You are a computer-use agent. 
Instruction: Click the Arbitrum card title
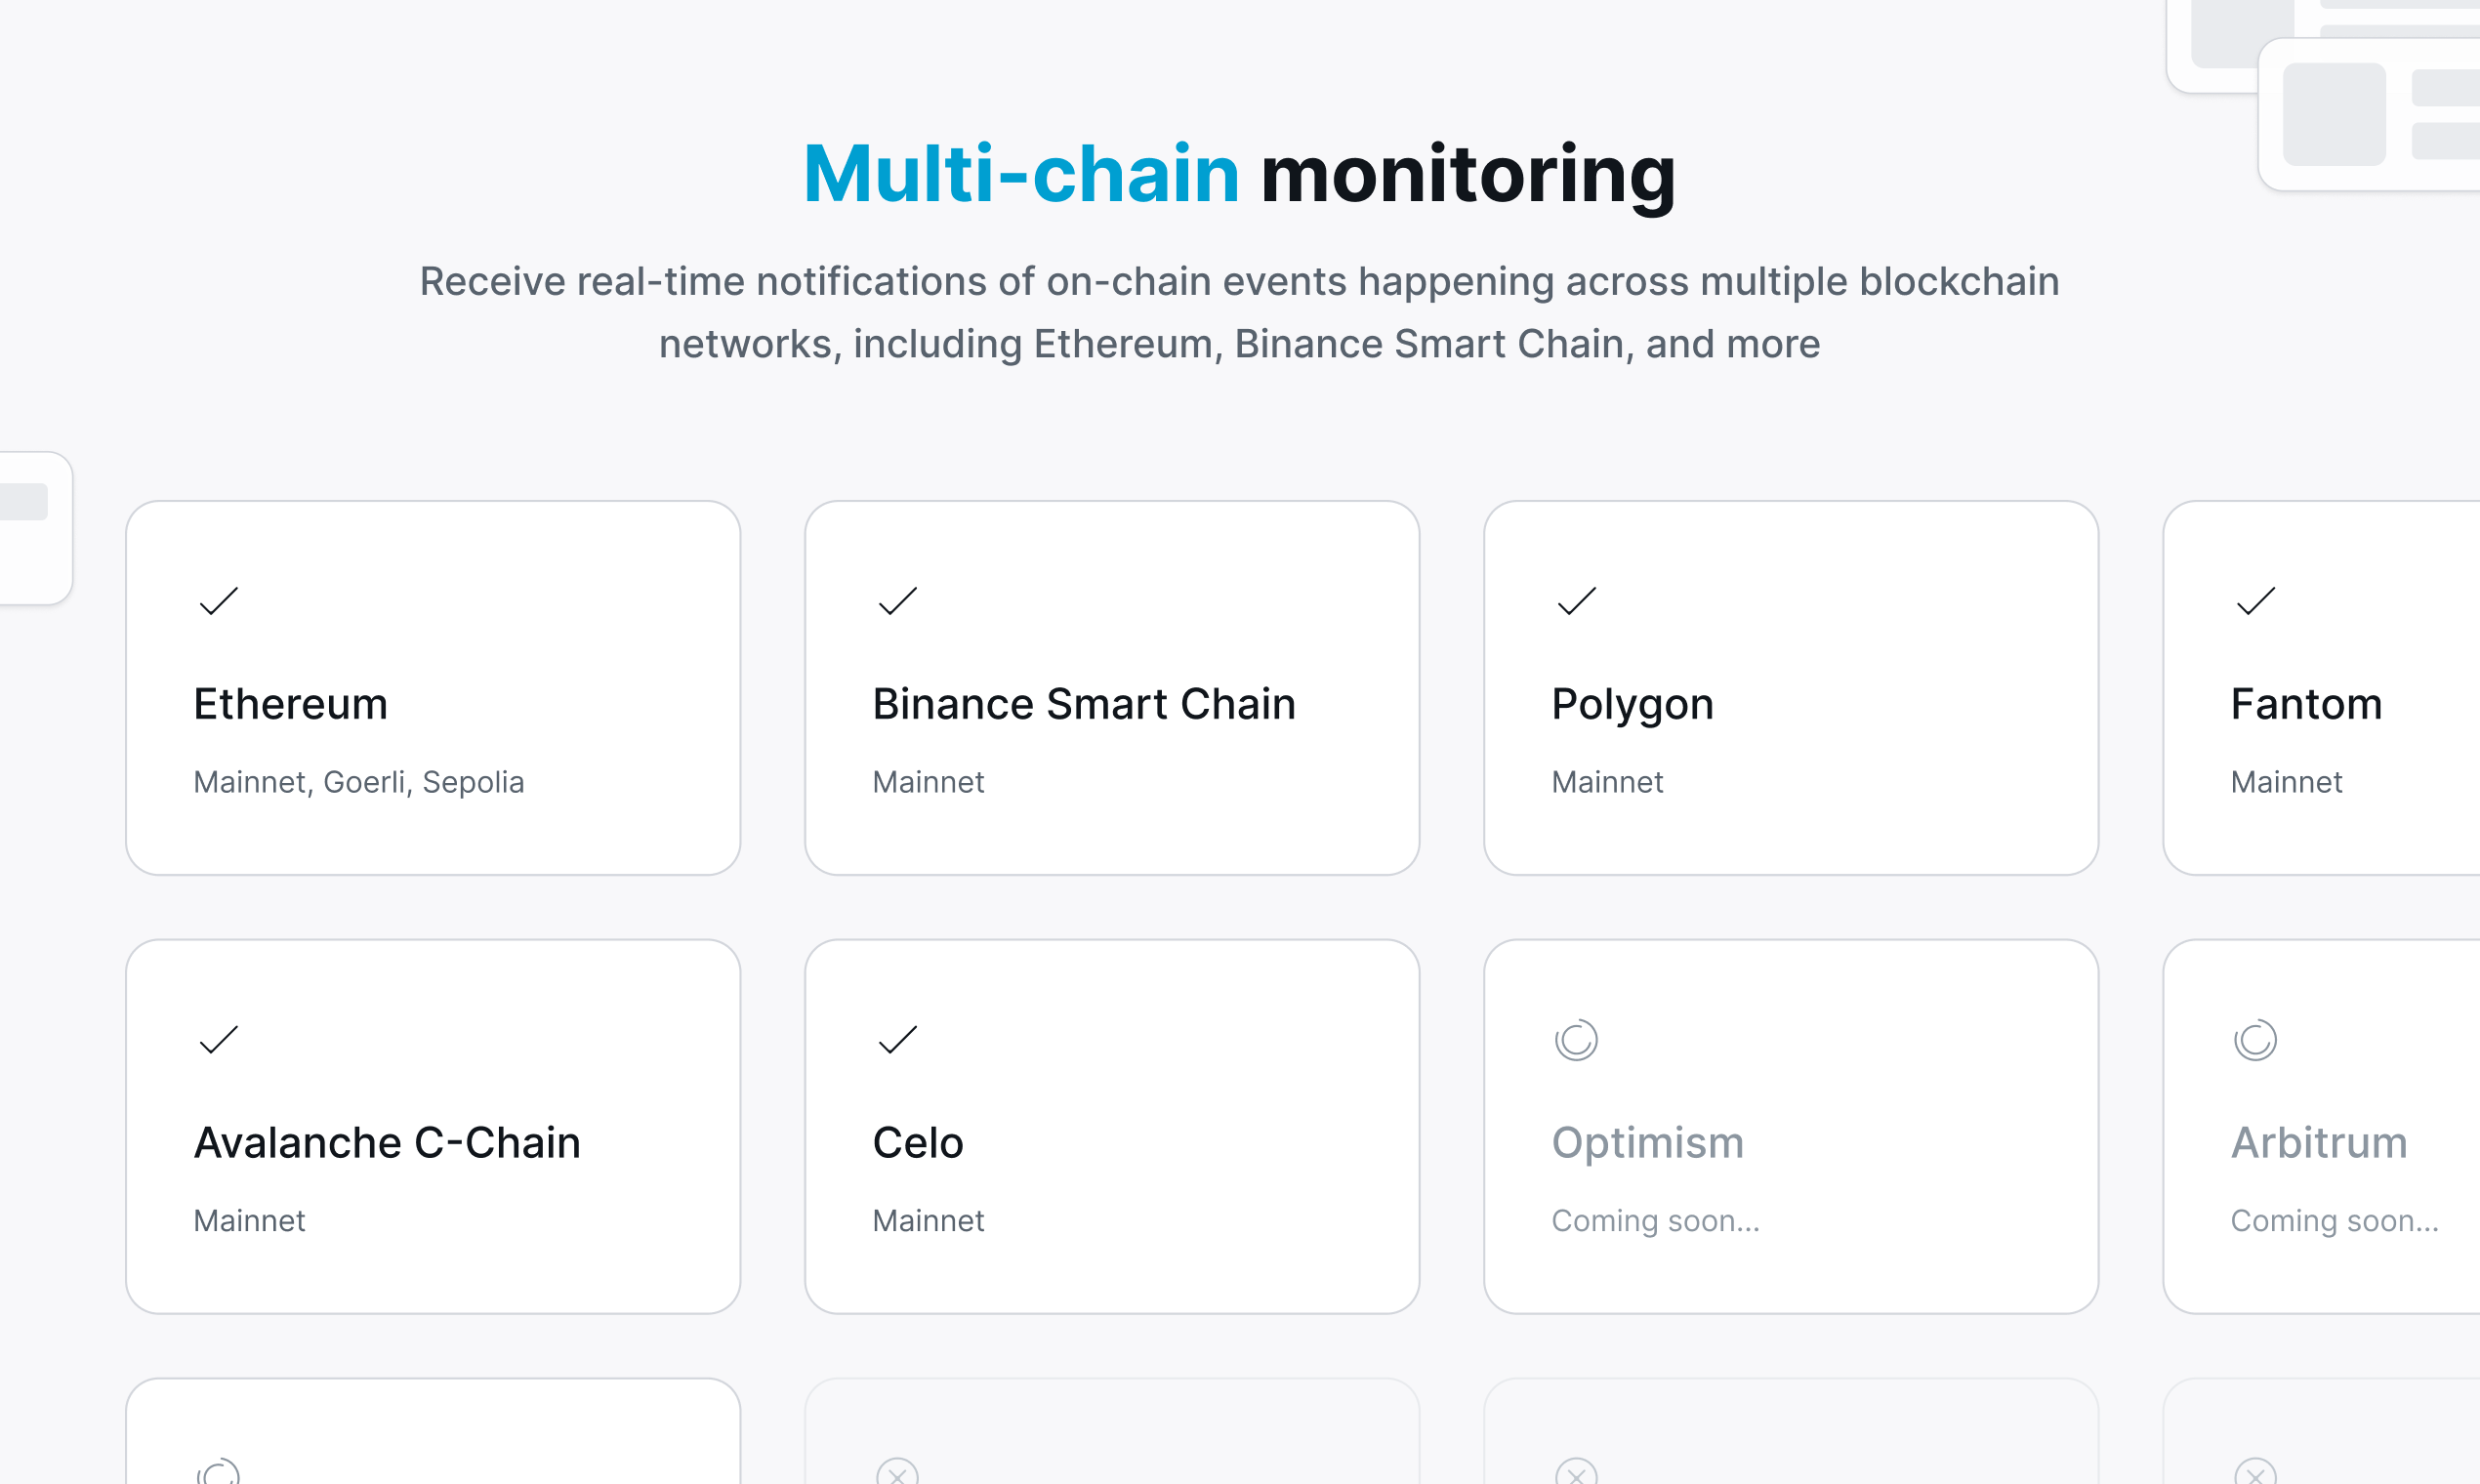[x=2319, y=1143]
